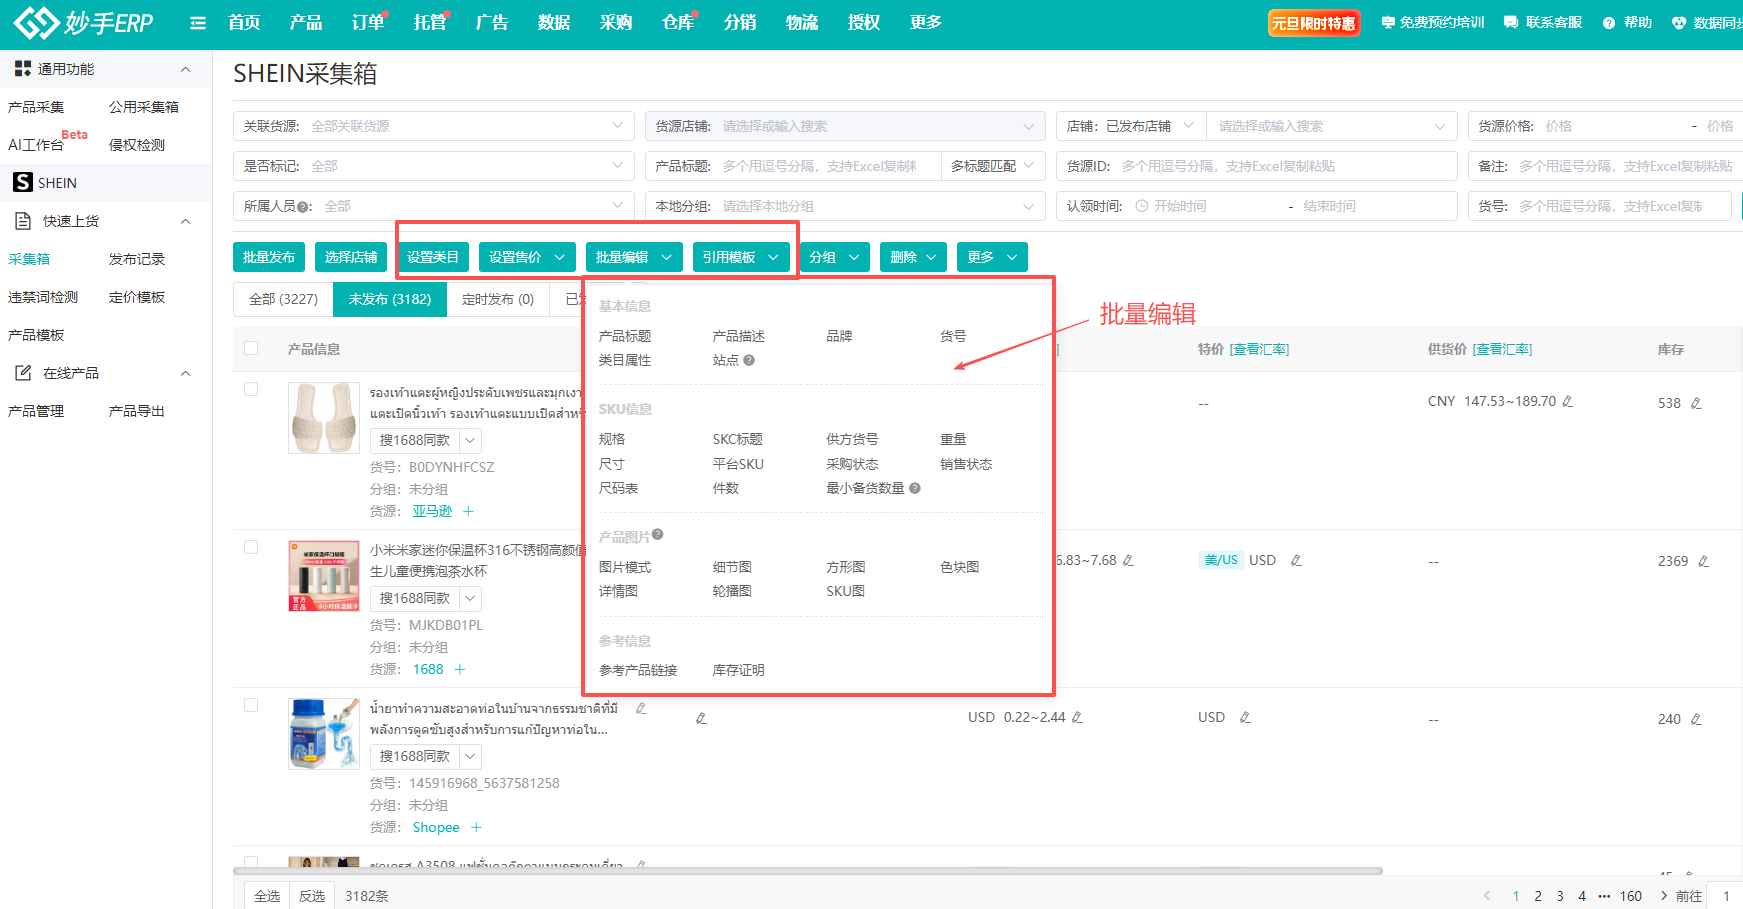This screenshot has height=909, width=1743.
Task: Collapse the 通用功能 sidebar section
Action: coord(185,69)
